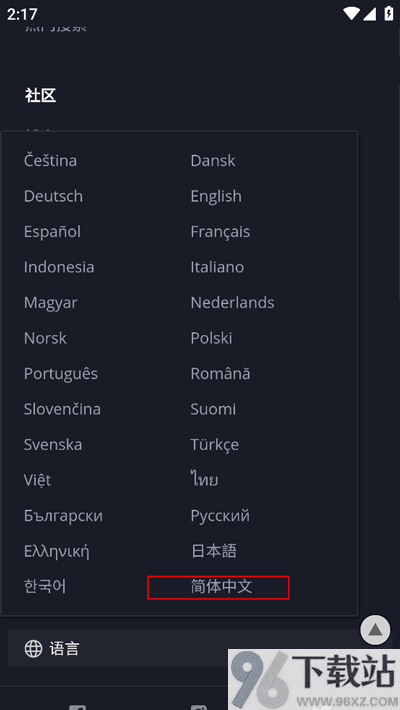
Task: Pick Italiano from the list
Action: (217, 267)
